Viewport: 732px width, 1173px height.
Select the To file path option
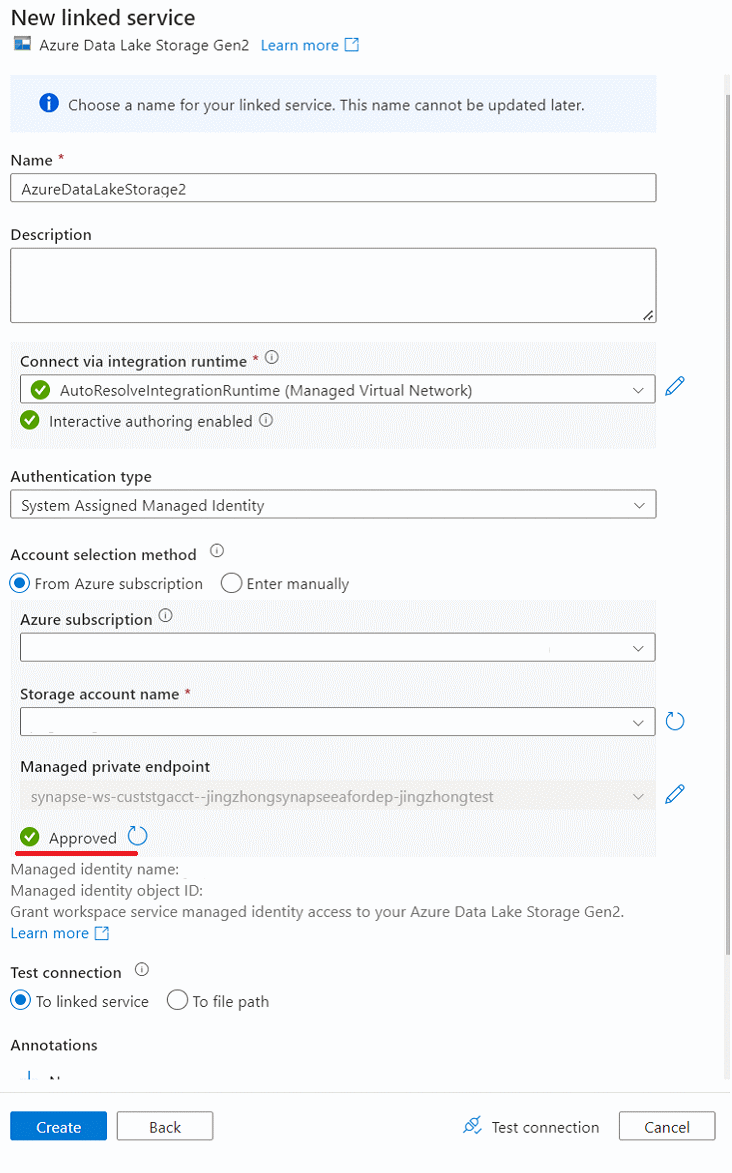click(x=177, y=1000)
